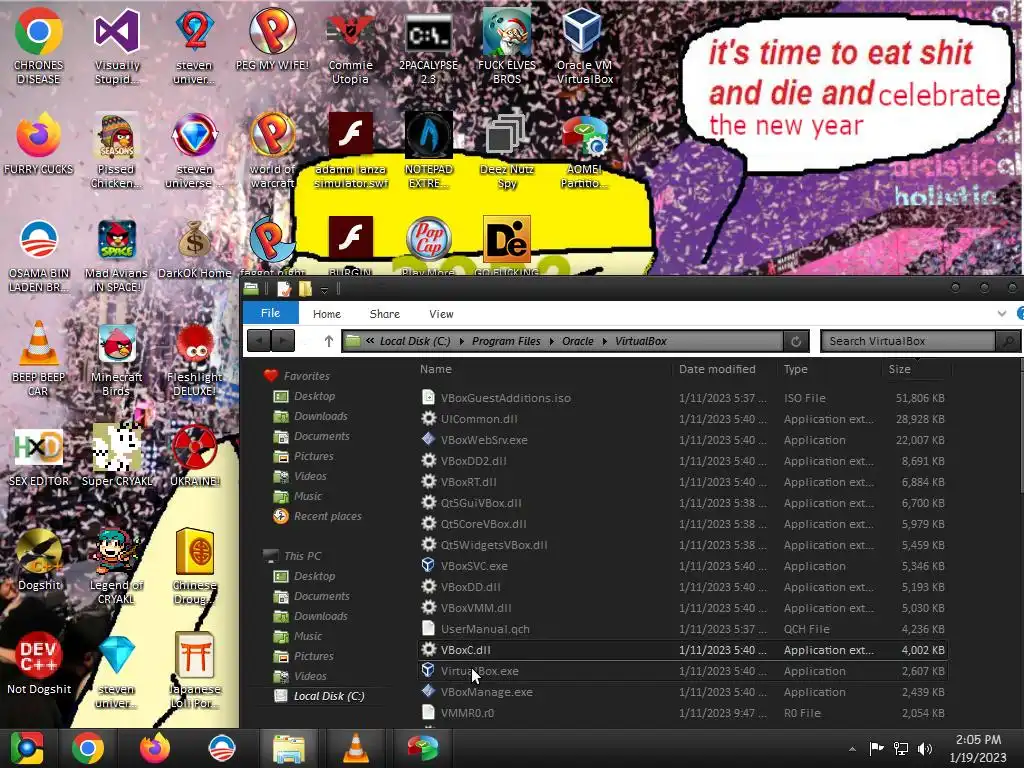1024x768 pixels.
Task: Open HxD hex editor desktop icon
Action: 39,456
